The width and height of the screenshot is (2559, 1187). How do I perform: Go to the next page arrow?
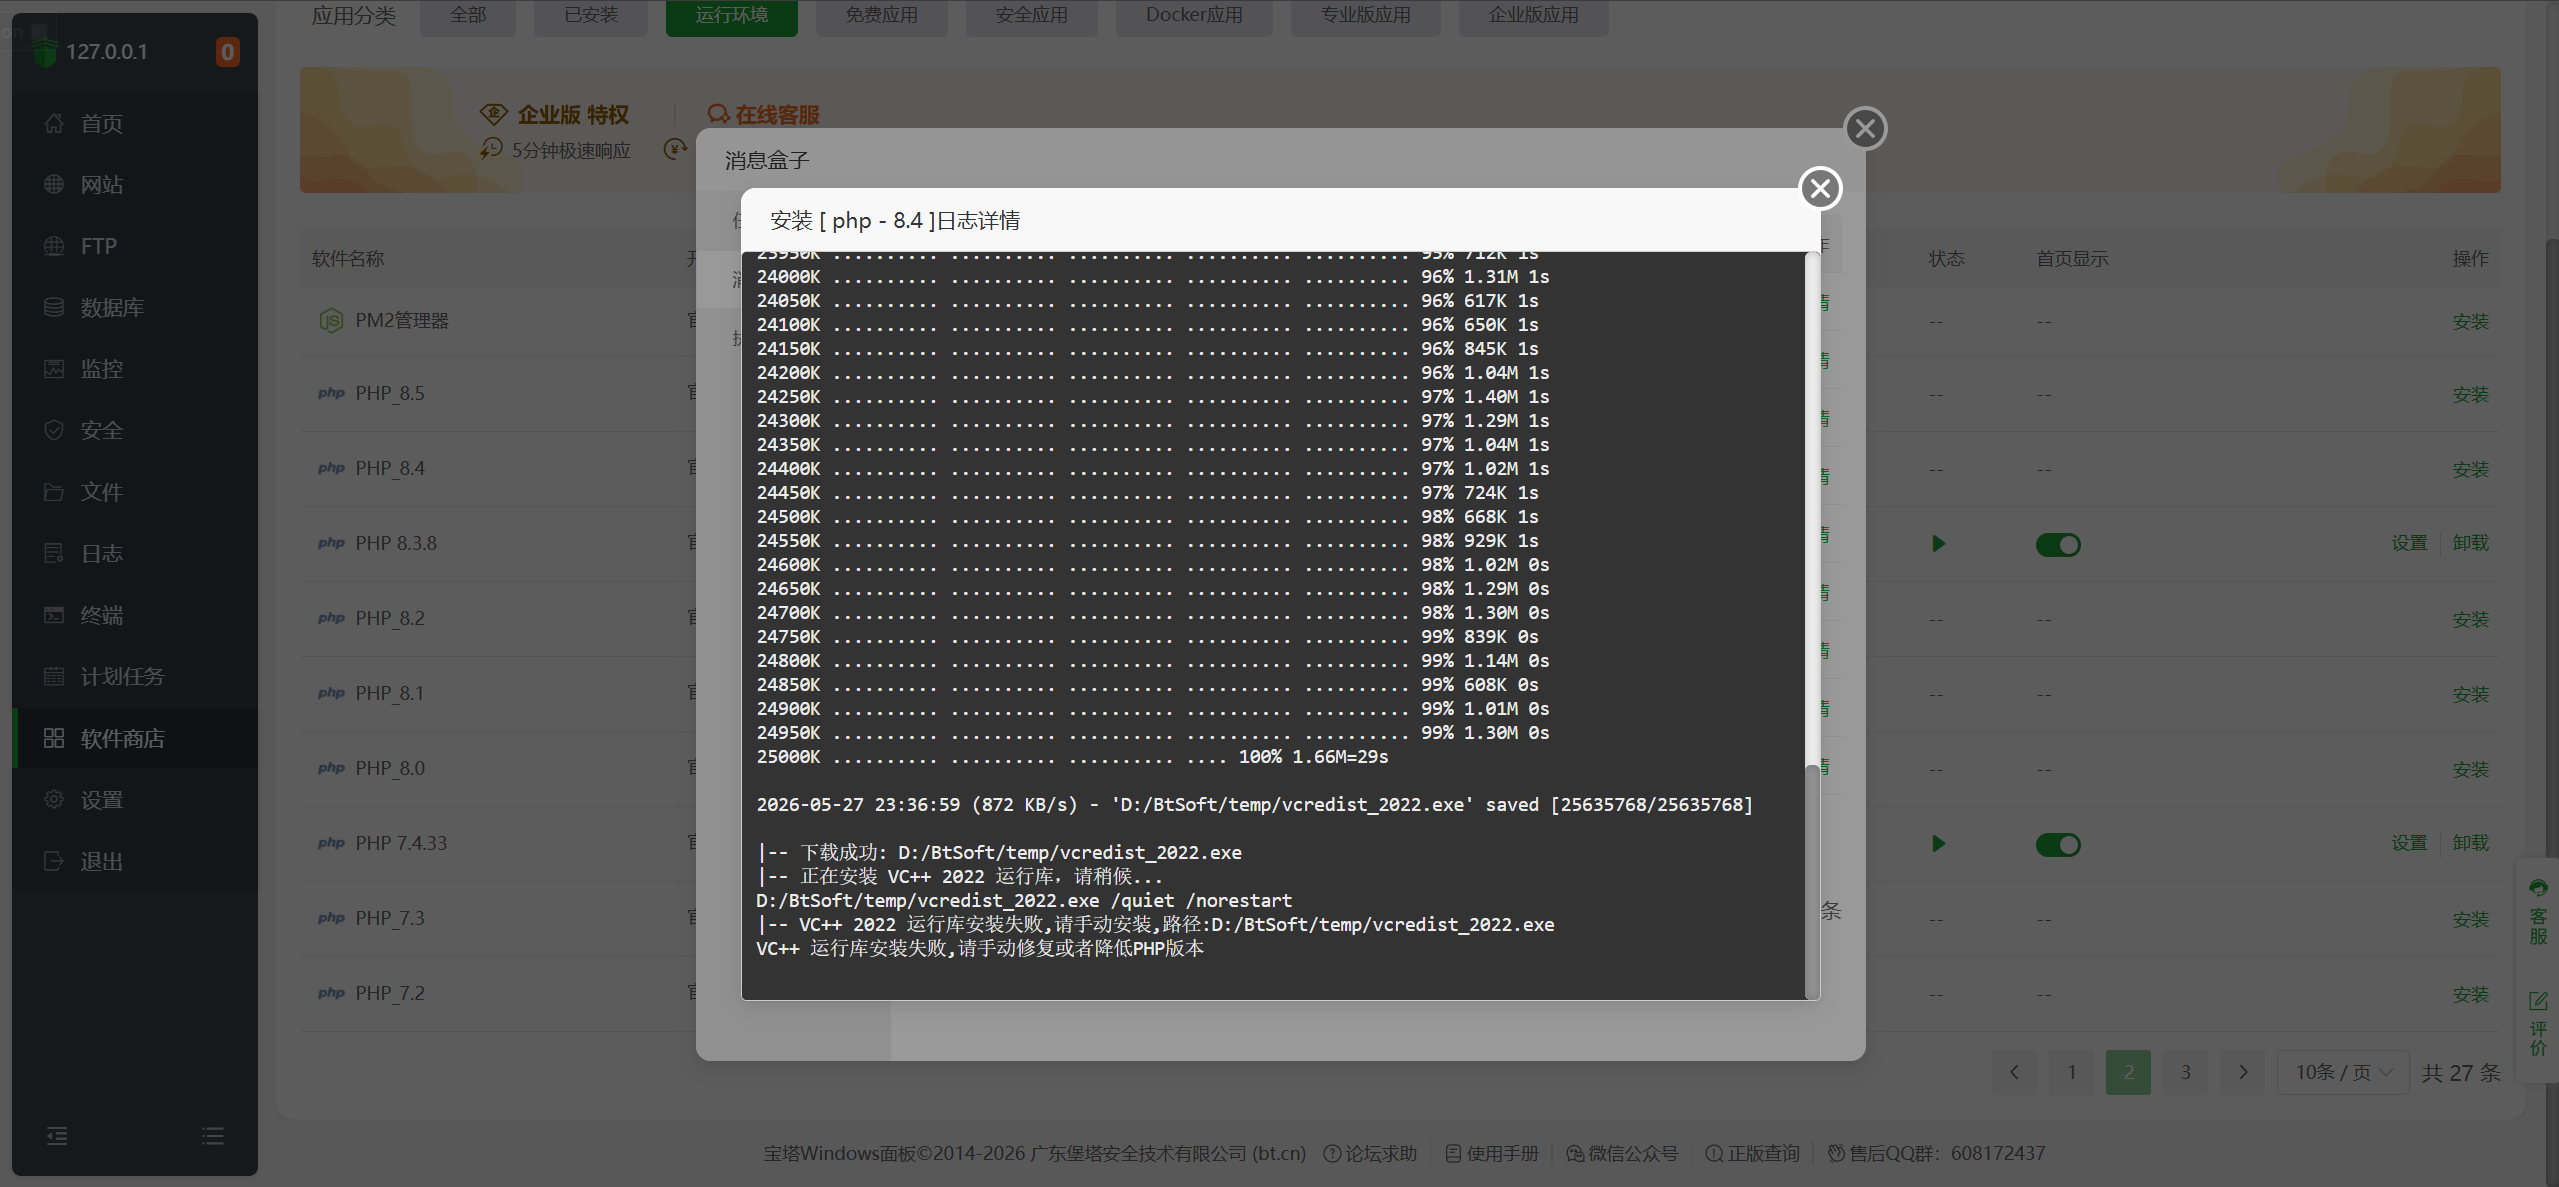[x=2243, y=1072]
